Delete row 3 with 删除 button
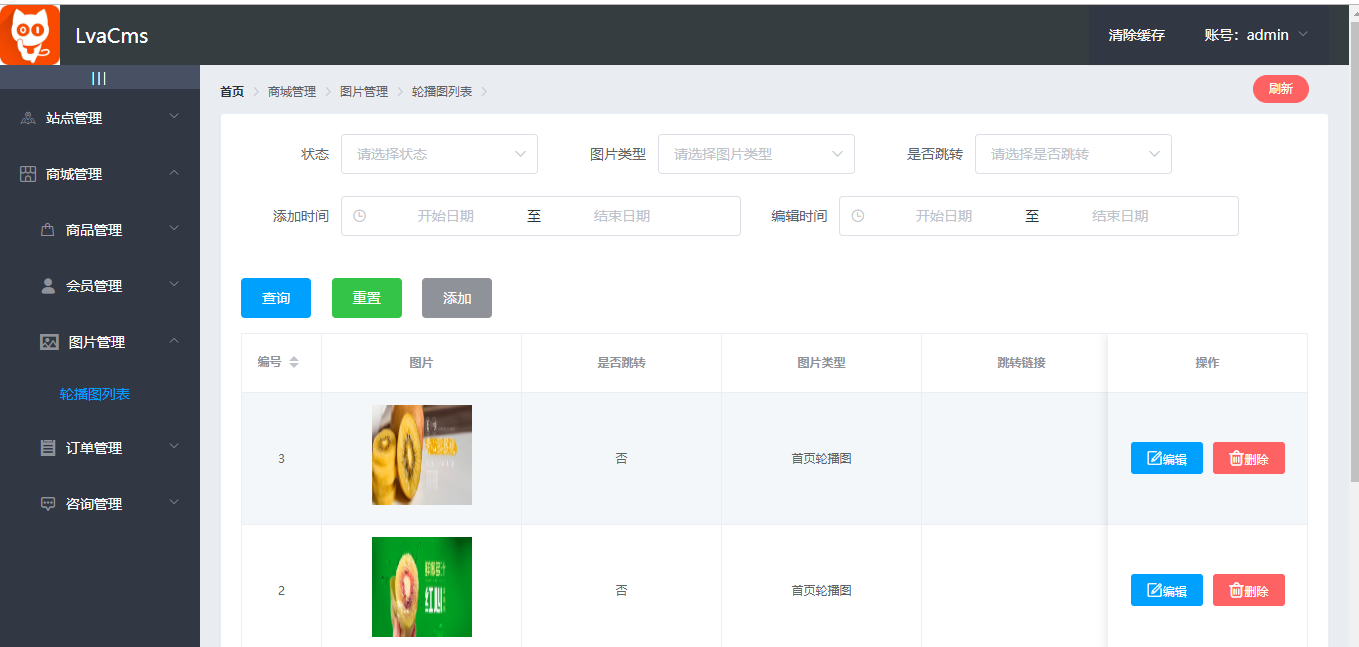This screenshot has width=1359, height=647. [x=1249, y=458]
